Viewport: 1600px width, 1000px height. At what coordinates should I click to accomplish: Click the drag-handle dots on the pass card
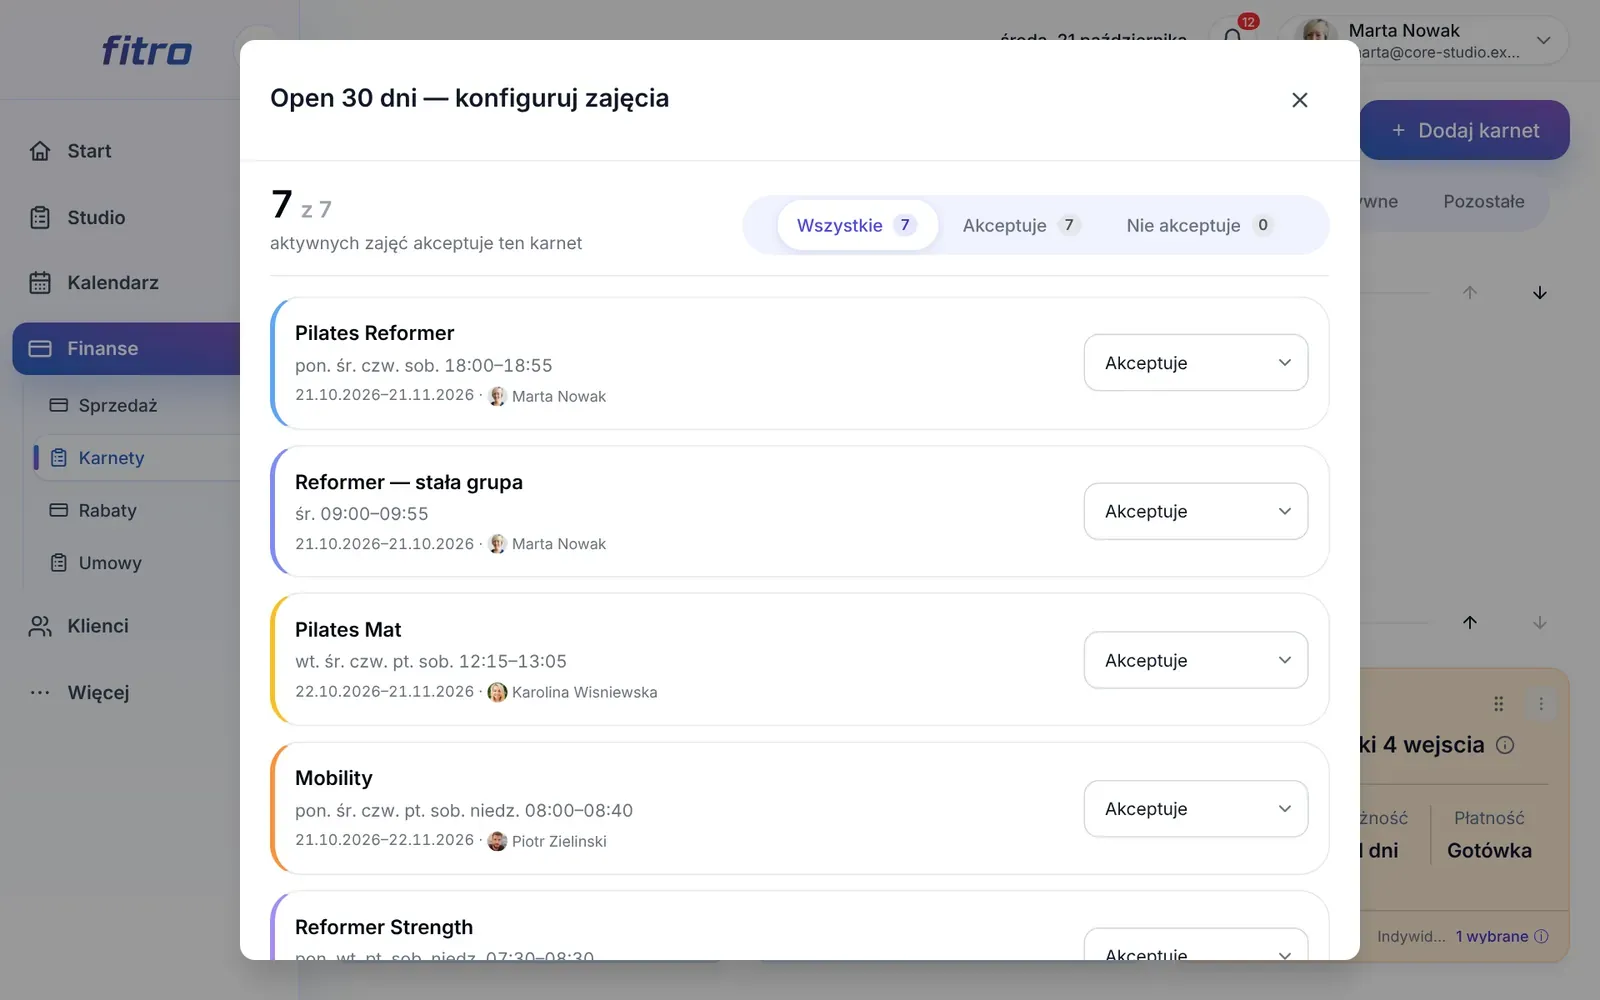click(x=1498, y=704)
